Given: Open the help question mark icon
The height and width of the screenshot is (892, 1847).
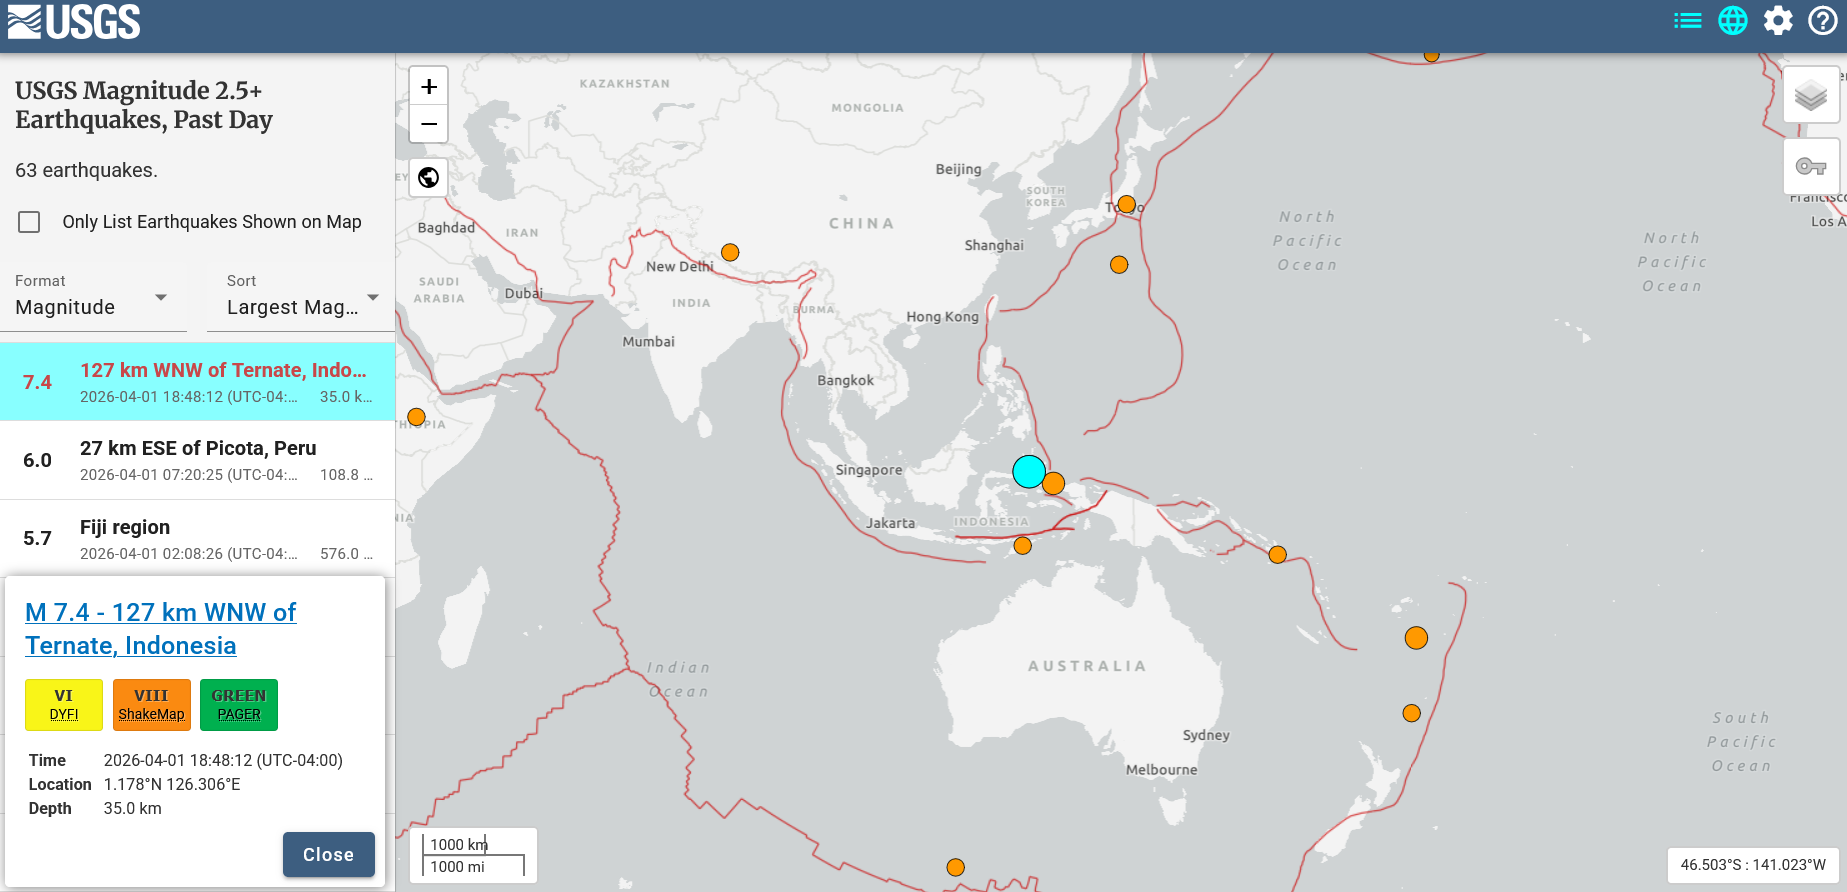Looking at the screenshot, I should click(x=1822, y=21).
